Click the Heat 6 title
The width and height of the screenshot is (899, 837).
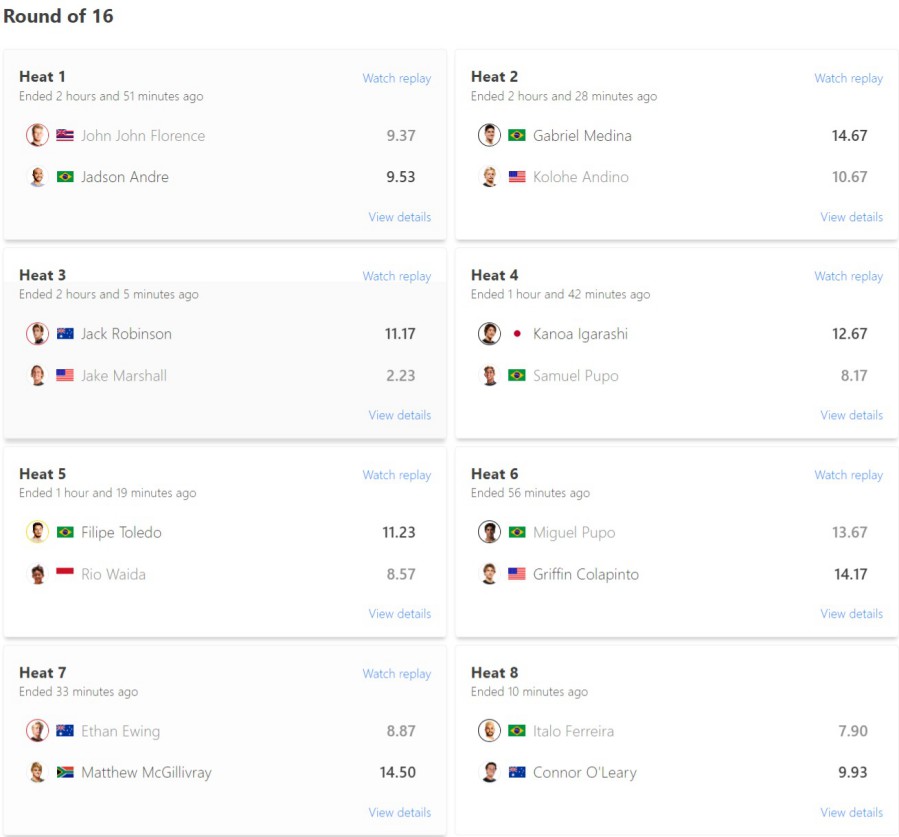(x=494, y=474)
